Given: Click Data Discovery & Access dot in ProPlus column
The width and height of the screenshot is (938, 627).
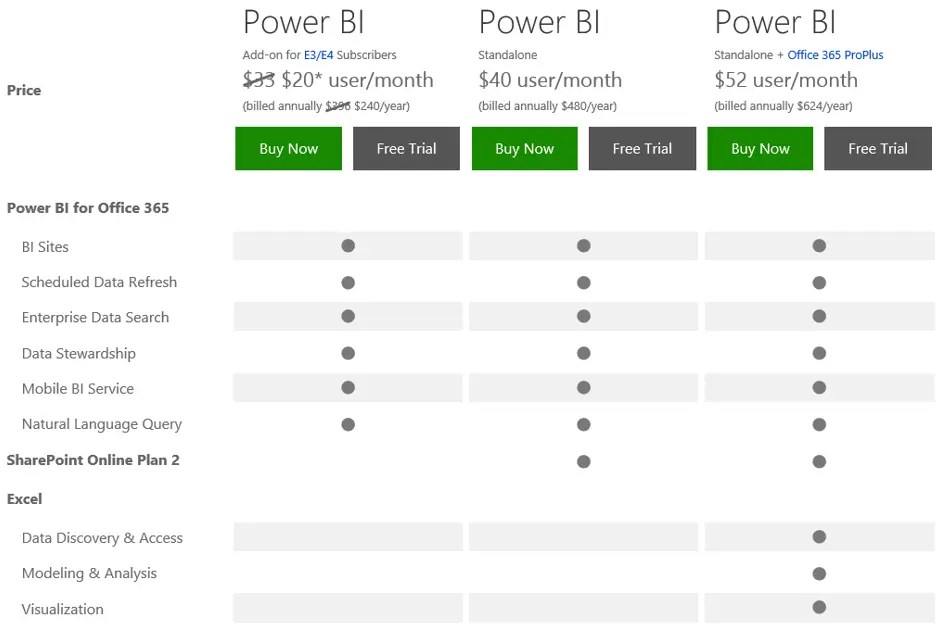Looking at the screenshot, I should 820,537.
